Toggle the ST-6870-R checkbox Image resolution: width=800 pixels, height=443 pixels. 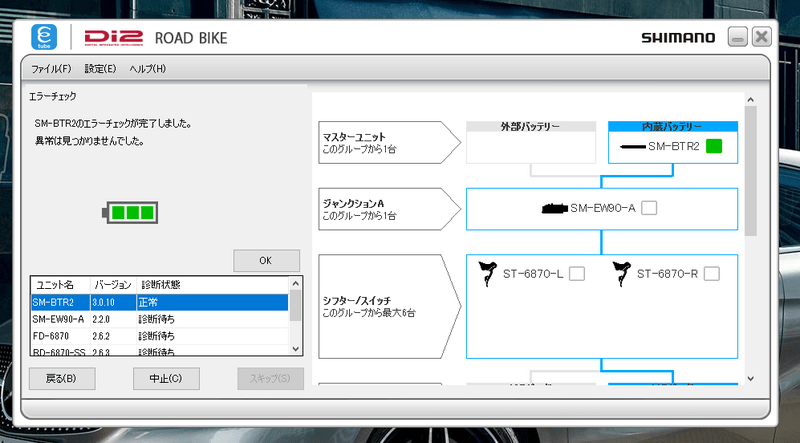711,274
